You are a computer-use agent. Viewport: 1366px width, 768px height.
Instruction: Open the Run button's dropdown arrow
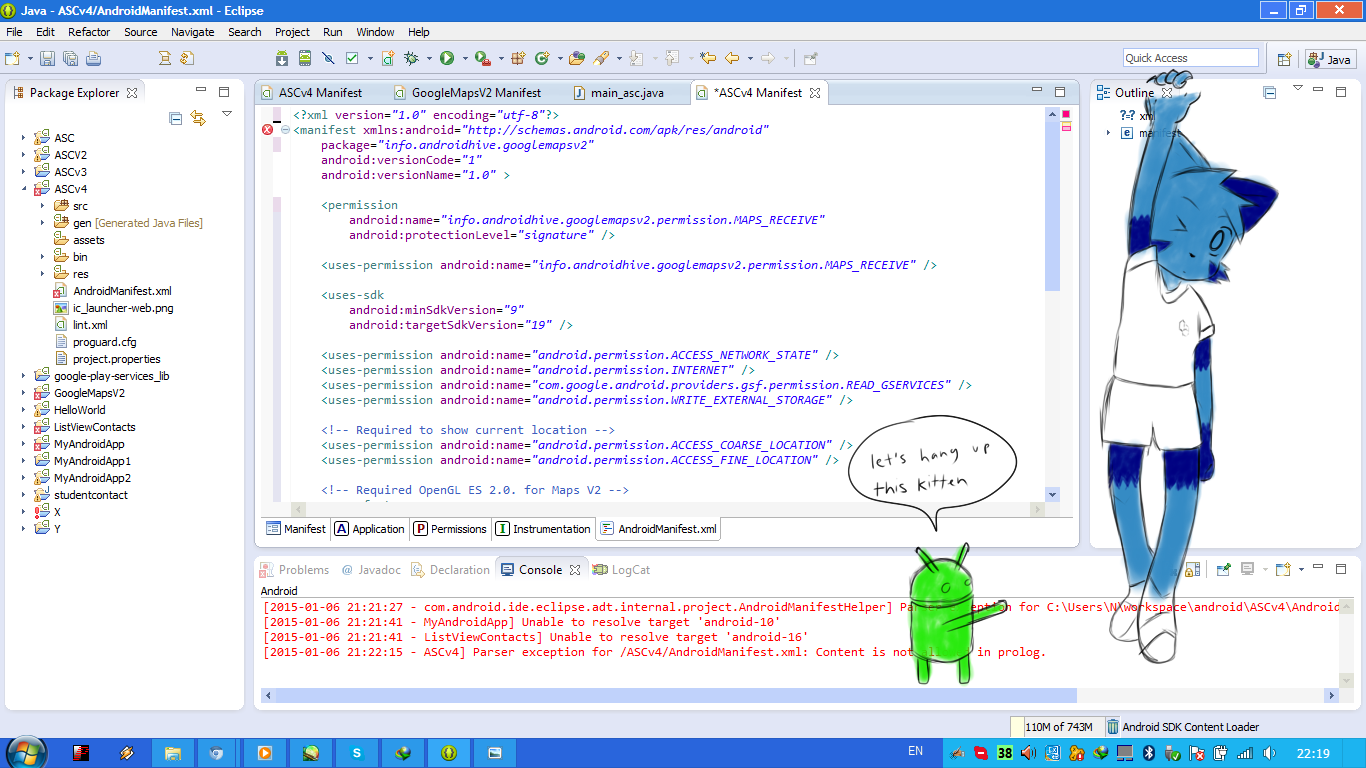(463, 59)
